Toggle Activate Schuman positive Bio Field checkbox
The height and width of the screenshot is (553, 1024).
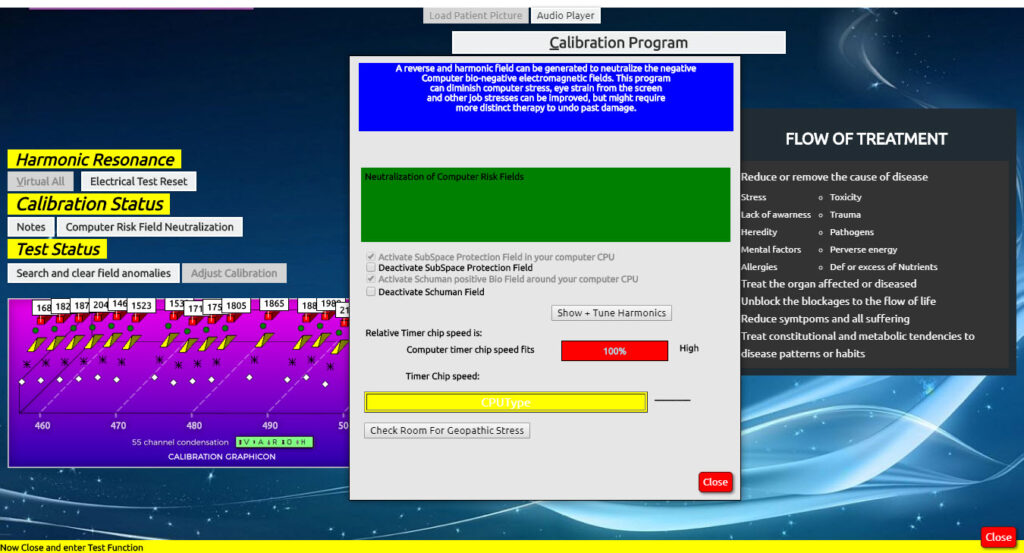[x=371, y=280]
